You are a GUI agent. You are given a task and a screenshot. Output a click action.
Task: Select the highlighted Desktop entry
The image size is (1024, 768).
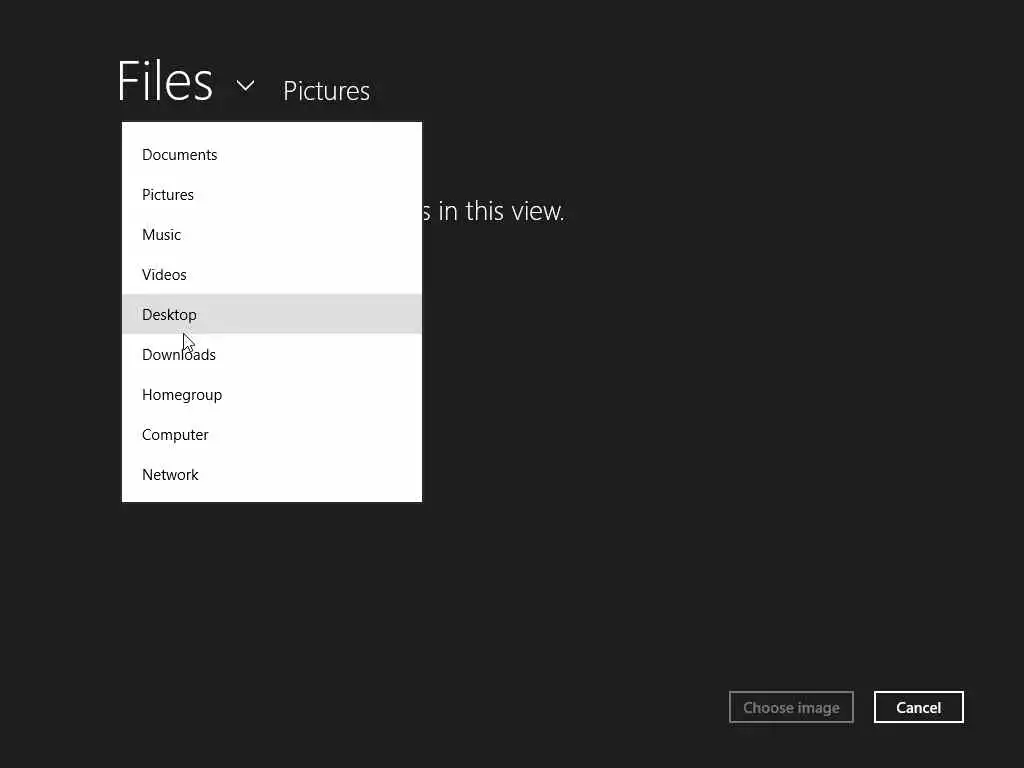tap(170, 315)
